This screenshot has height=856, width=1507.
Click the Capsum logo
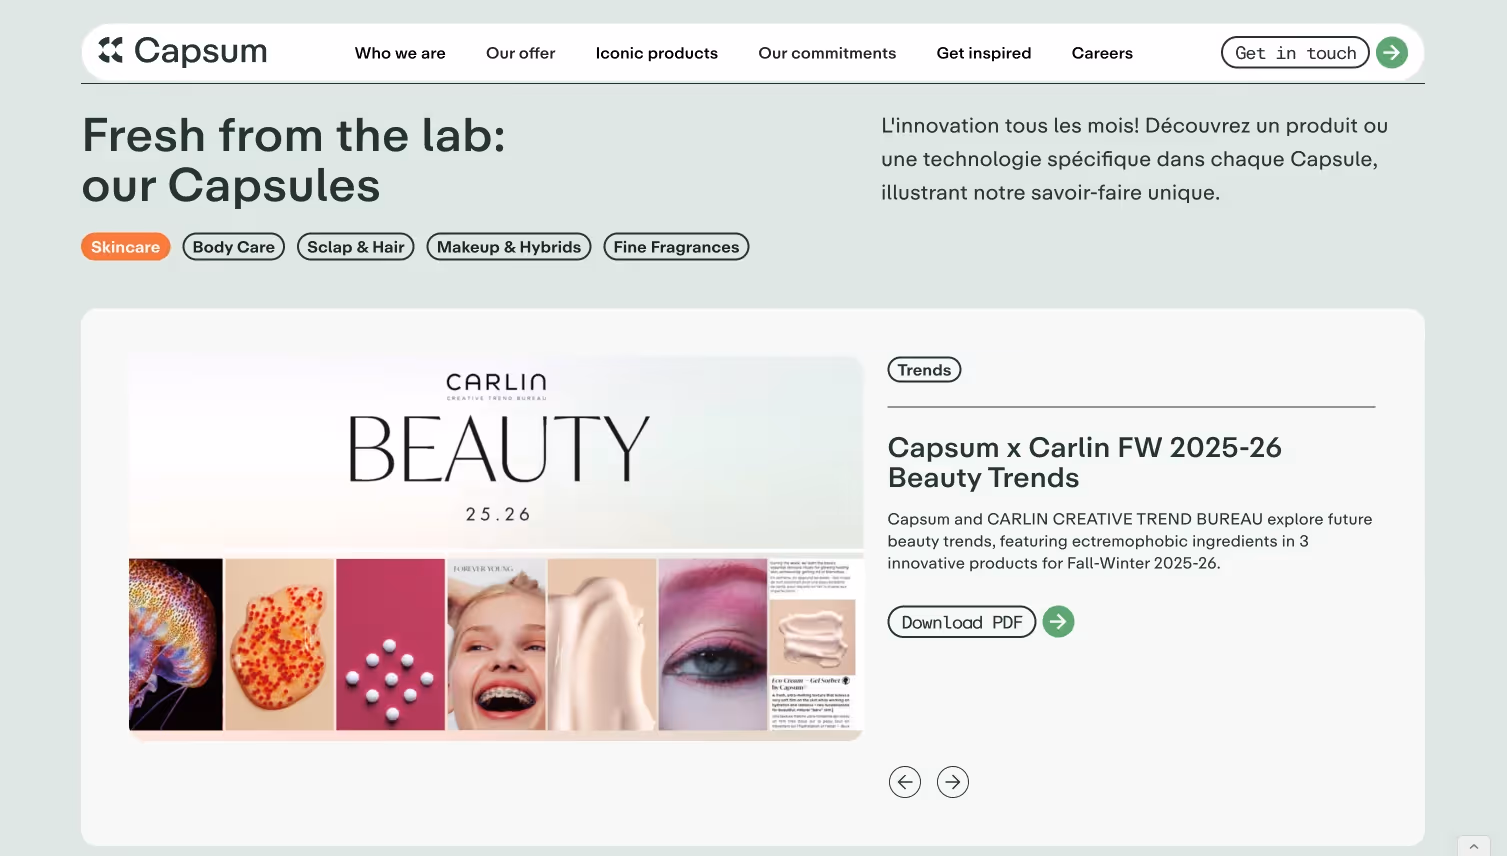click(183, 51)
